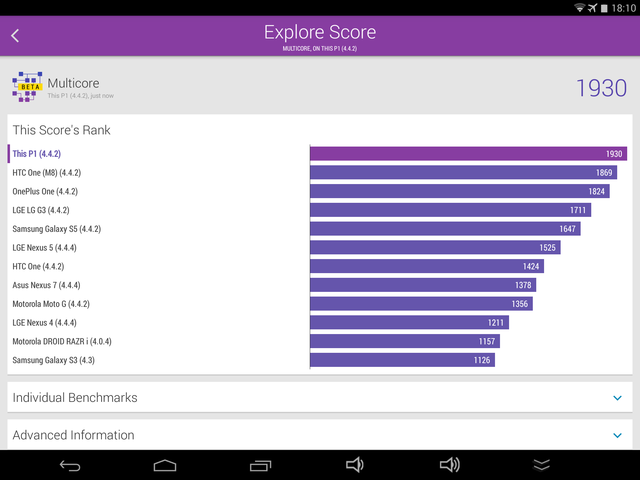640x480 pixels.
Task: Tap the 18:10 clock in status bar
Action: (x=624, y=8)
